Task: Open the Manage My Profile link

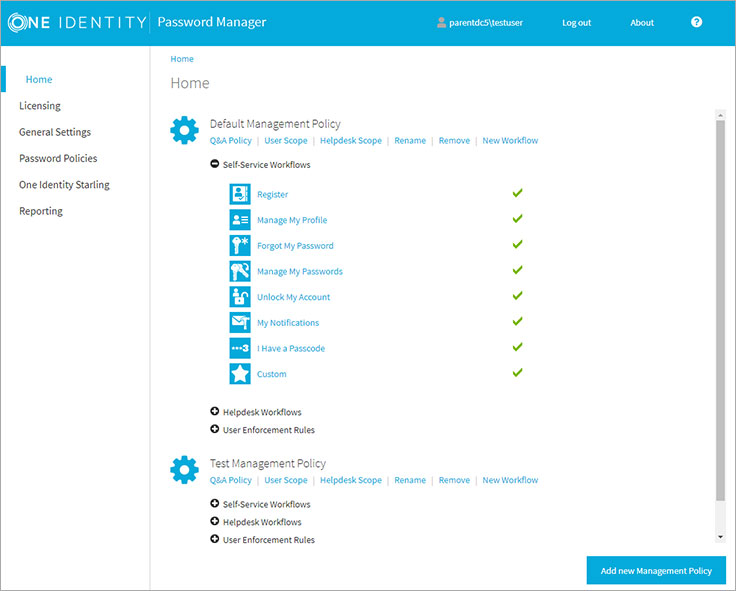Action: pos(292,220)
